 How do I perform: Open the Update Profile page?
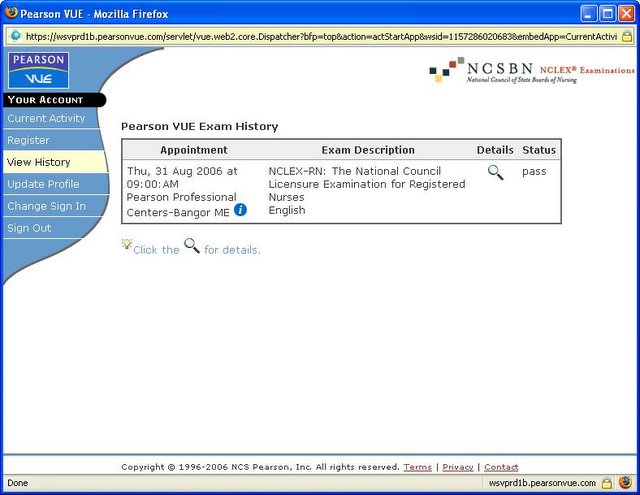point(43,184)
